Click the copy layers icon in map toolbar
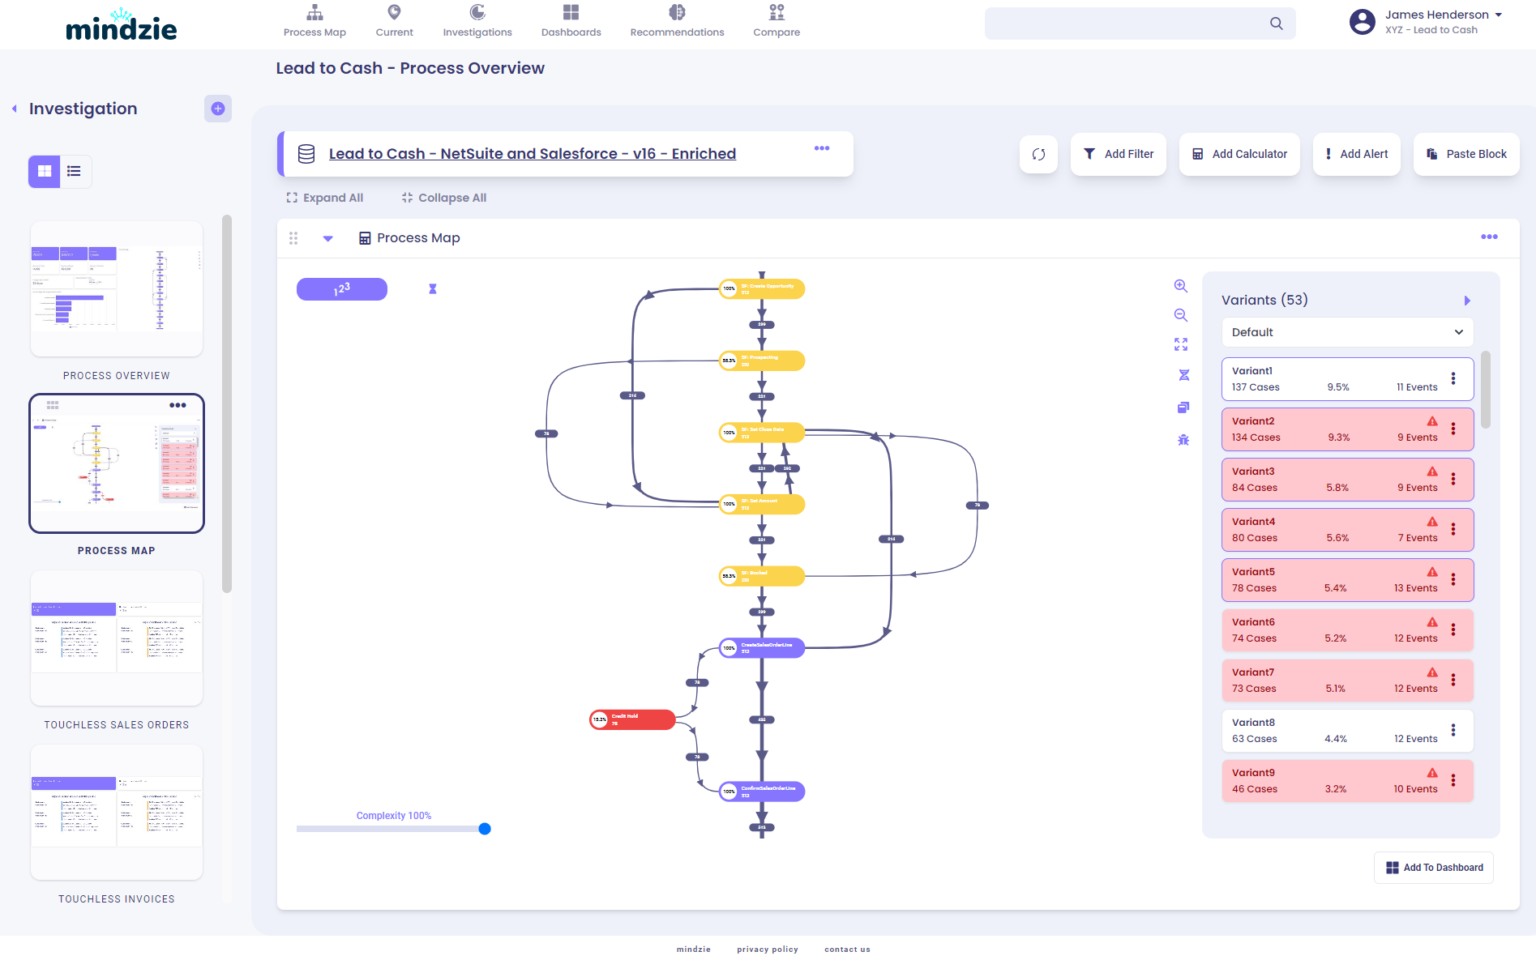1536x956 pixels. (1183, 407)
